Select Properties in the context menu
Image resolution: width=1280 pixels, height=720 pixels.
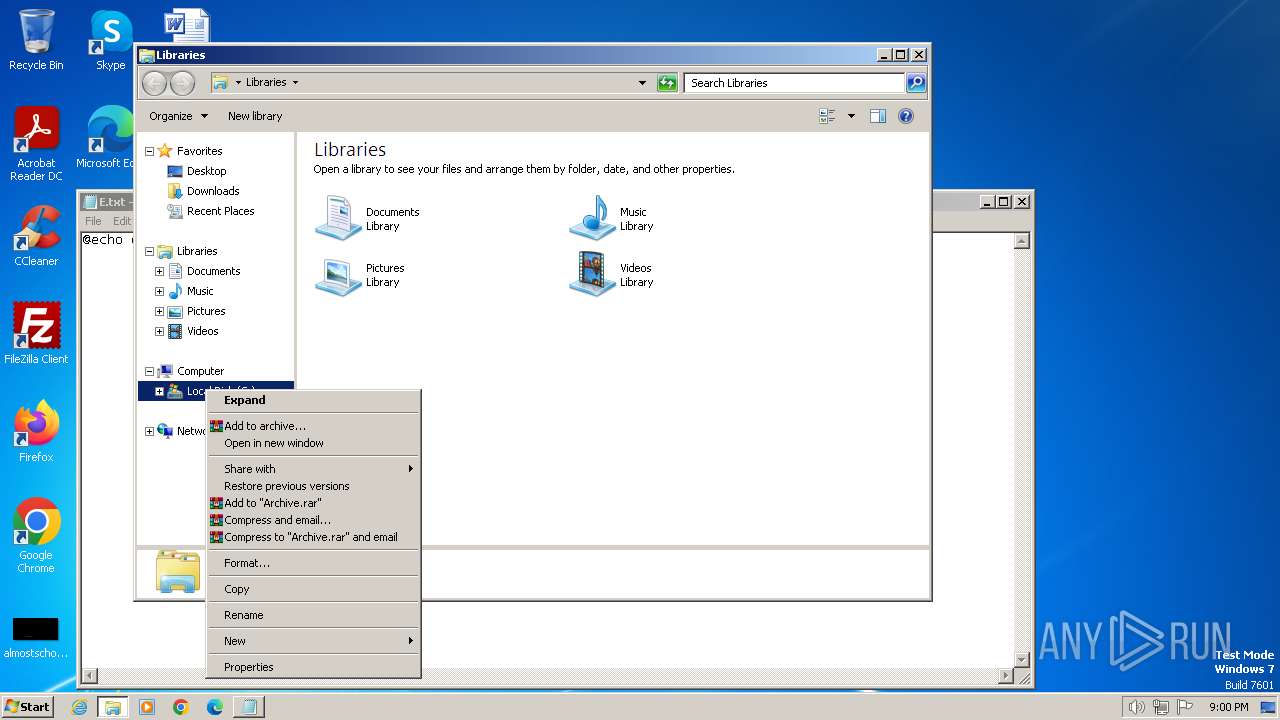coord(313,667)
